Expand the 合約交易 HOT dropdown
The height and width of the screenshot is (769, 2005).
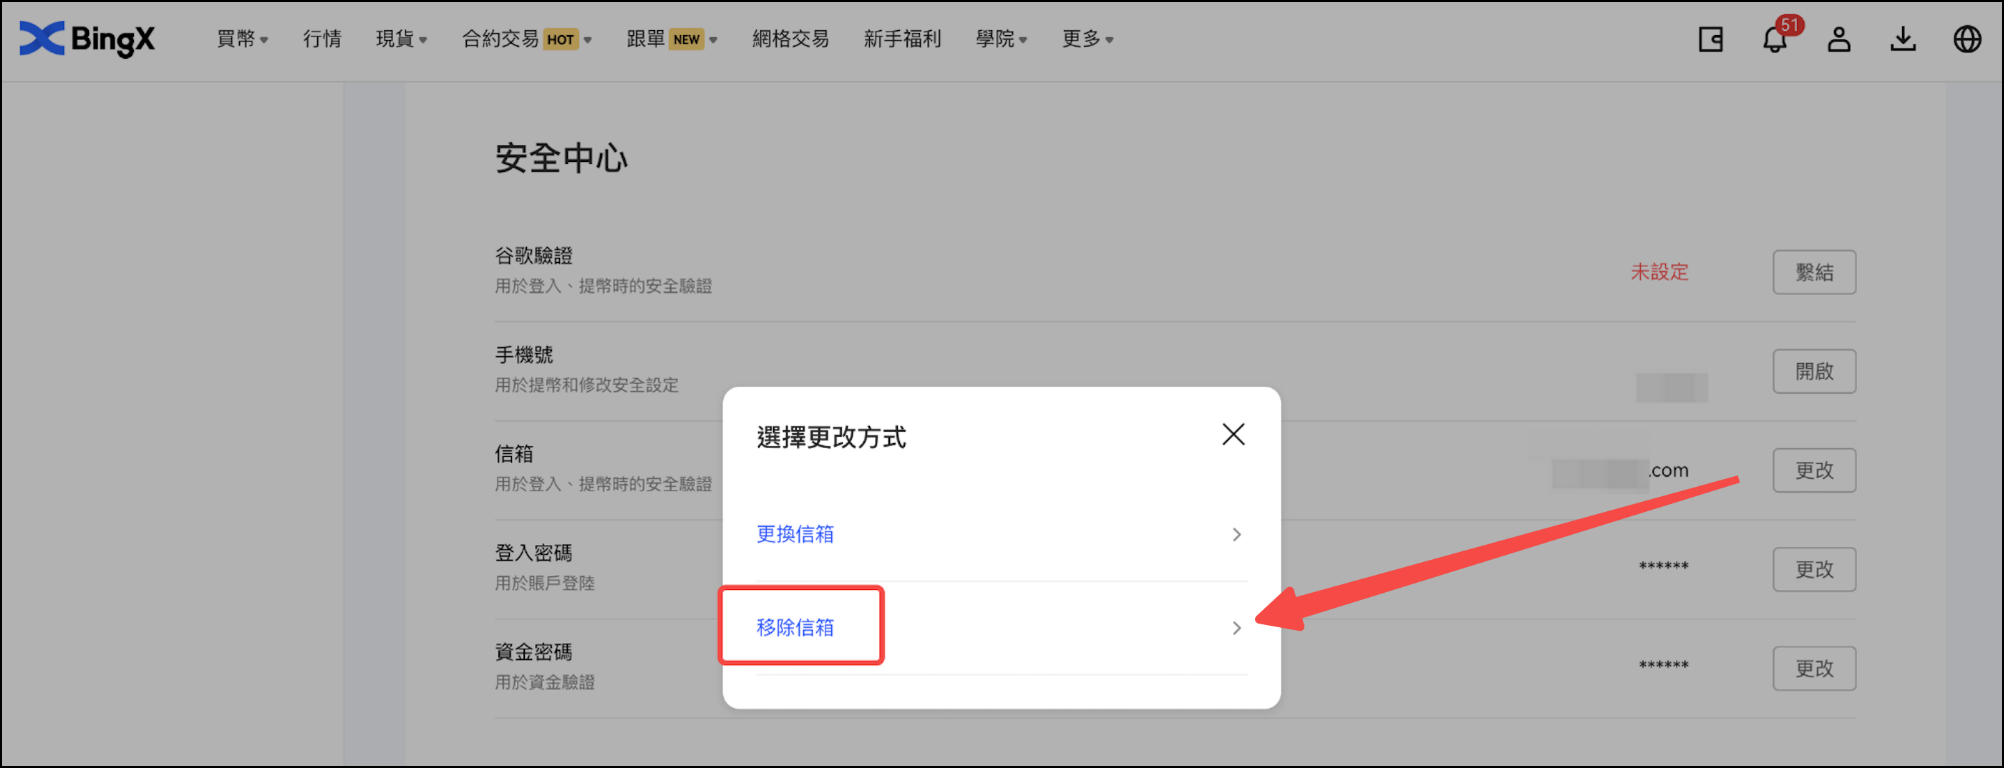[526, 40]
